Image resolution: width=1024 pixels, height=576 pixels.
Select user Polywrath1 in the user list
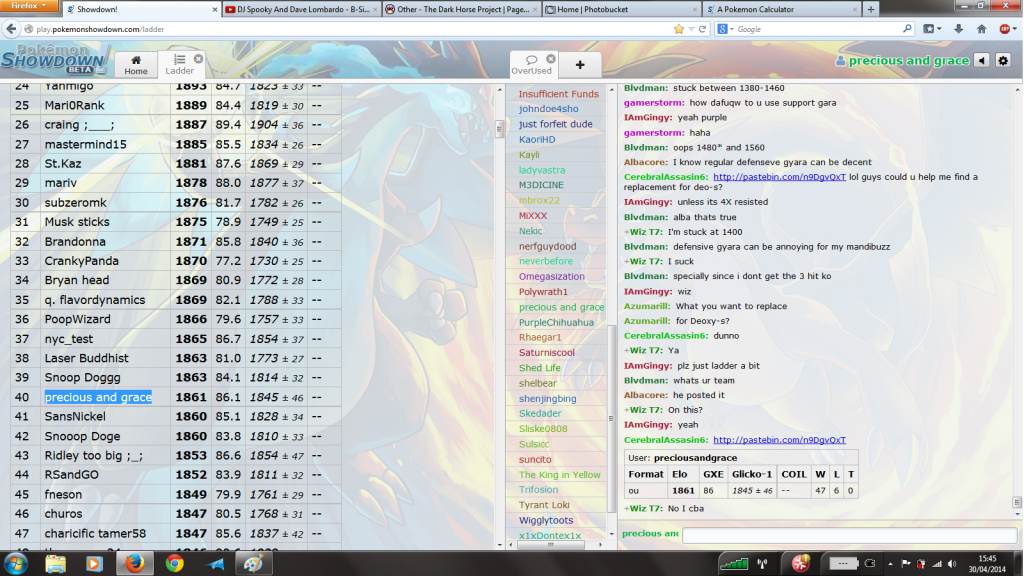(543, 292)
